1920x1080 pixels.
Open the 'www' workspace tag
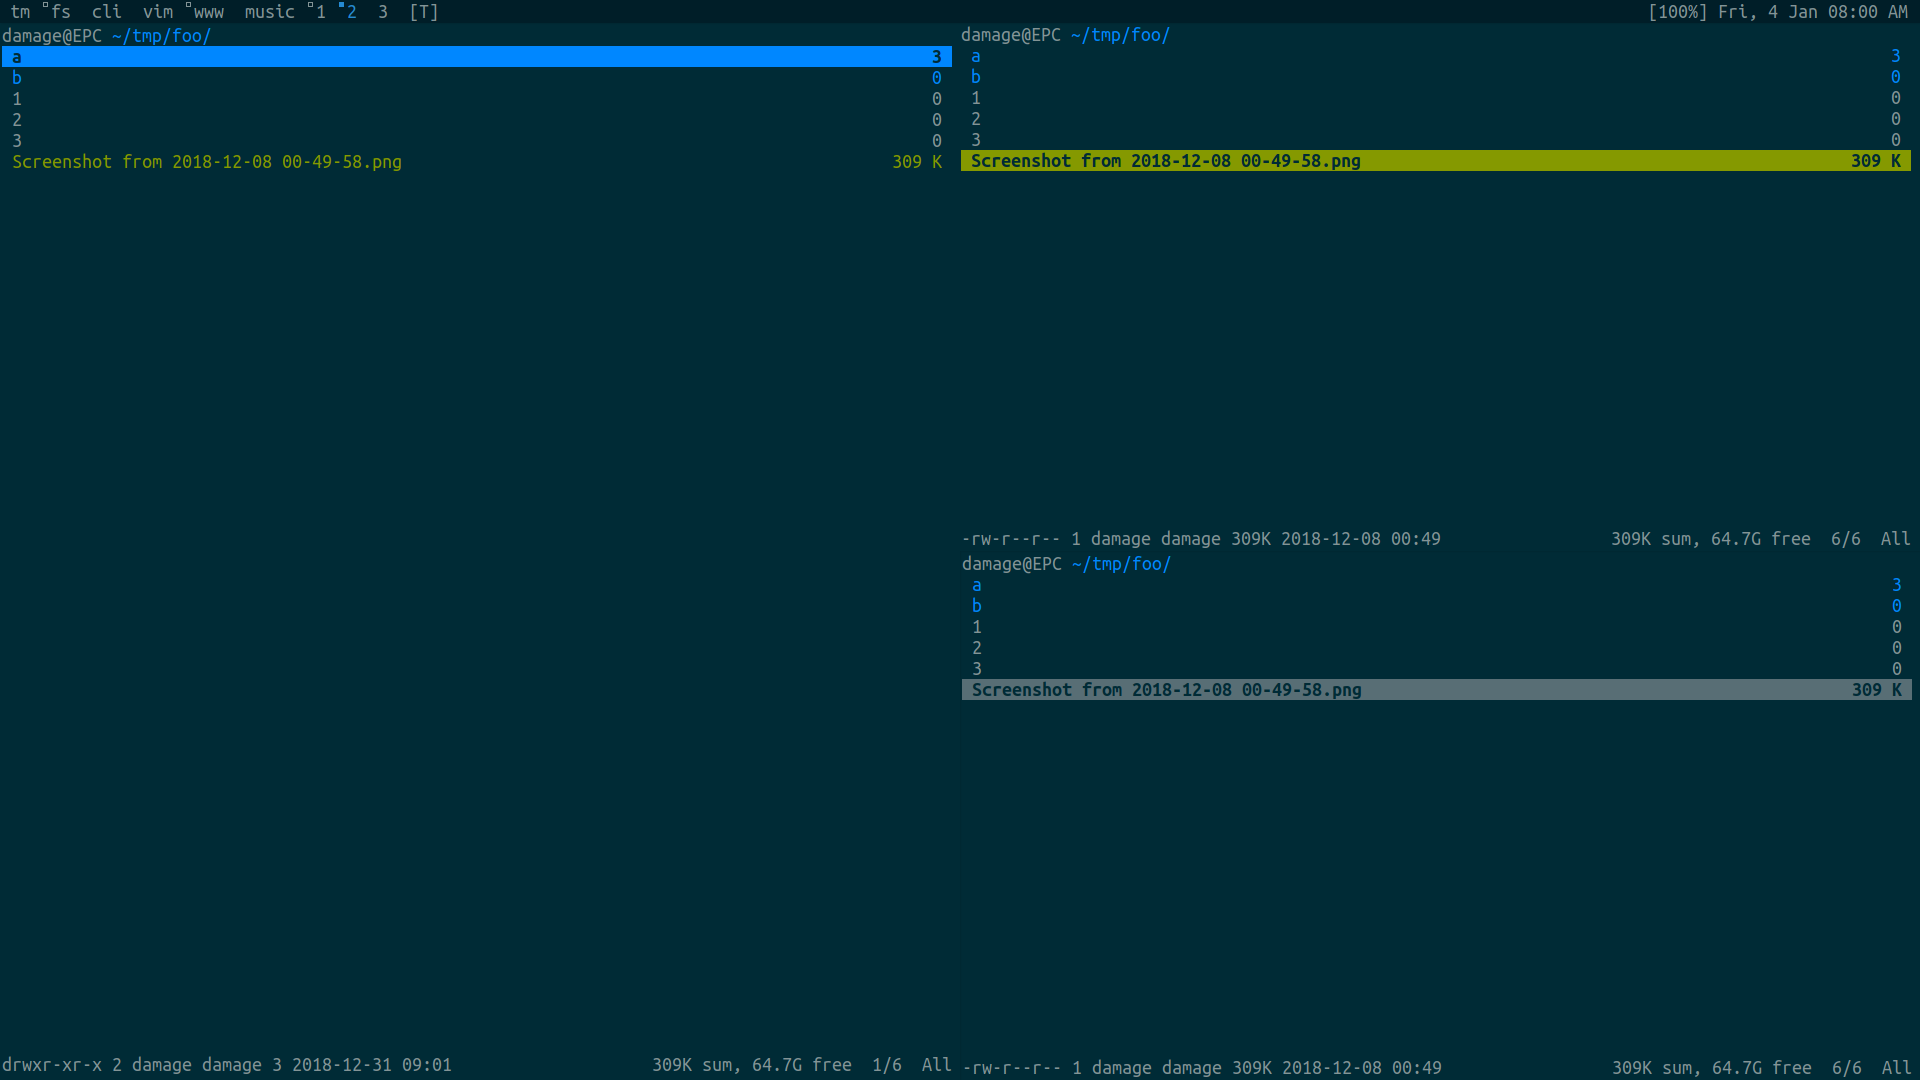click(x=208, y=12)
